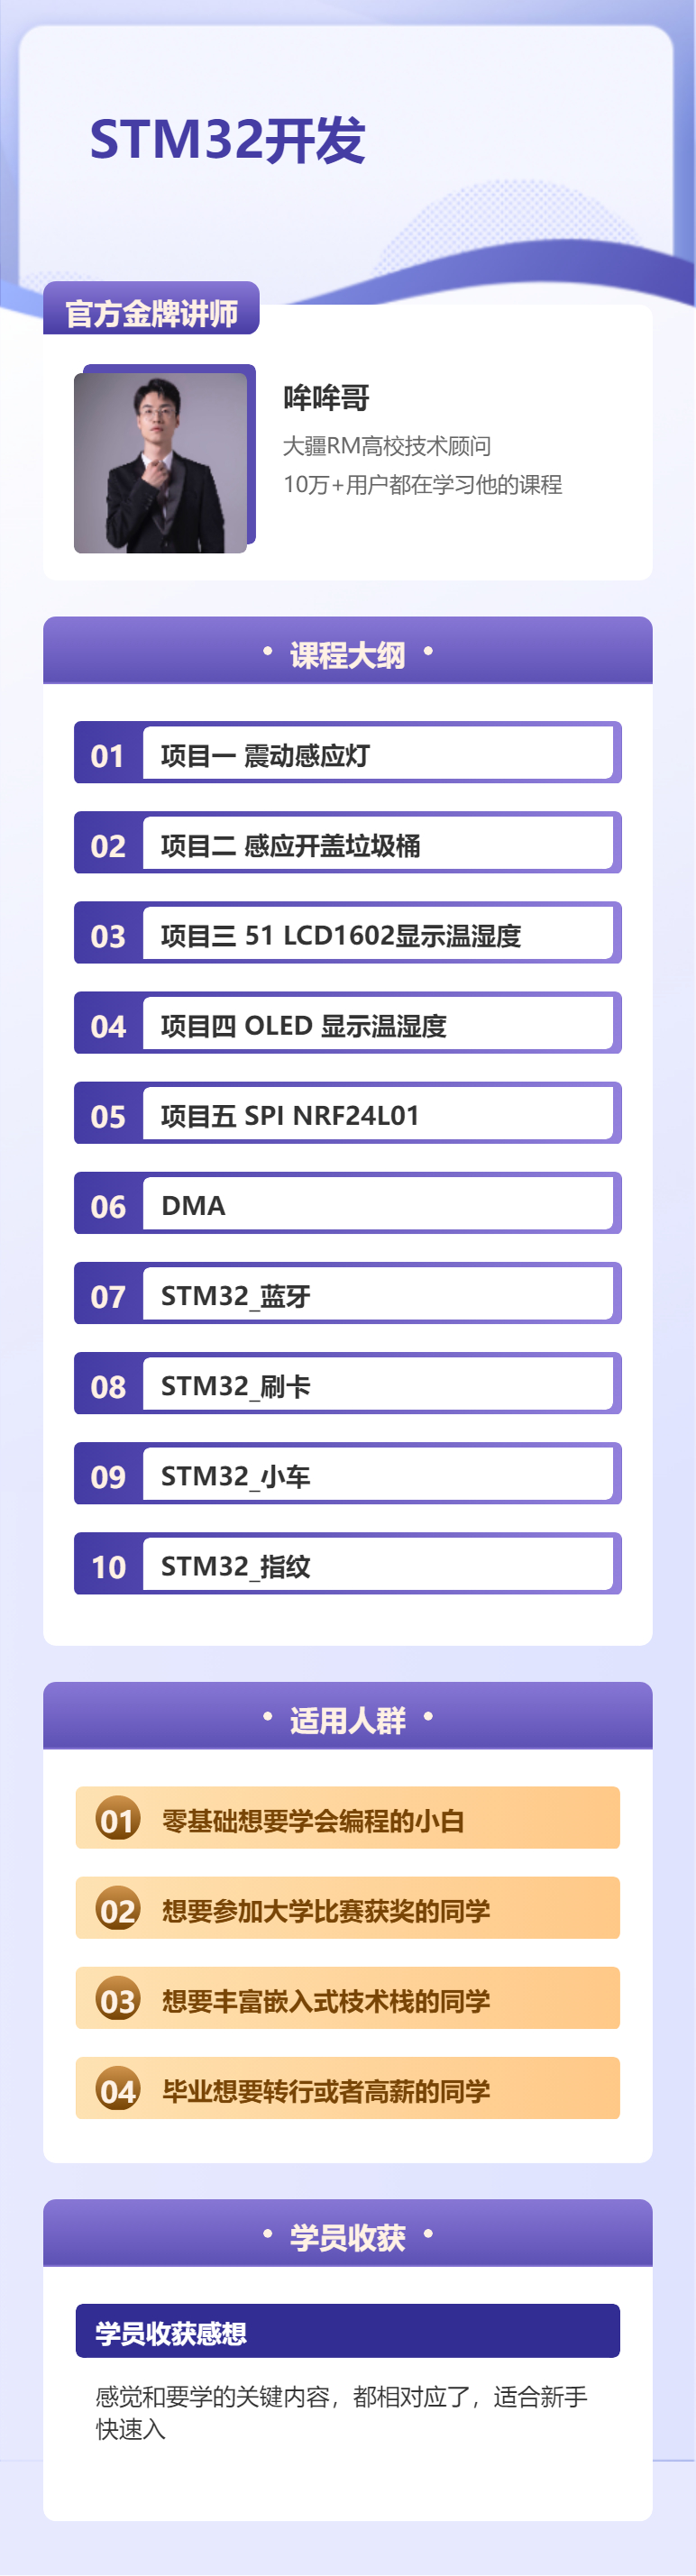696x2576 pixels.
Task: Open 项目五 SPI NRF24L01 lesson
Action: [x=348, y=1113]
